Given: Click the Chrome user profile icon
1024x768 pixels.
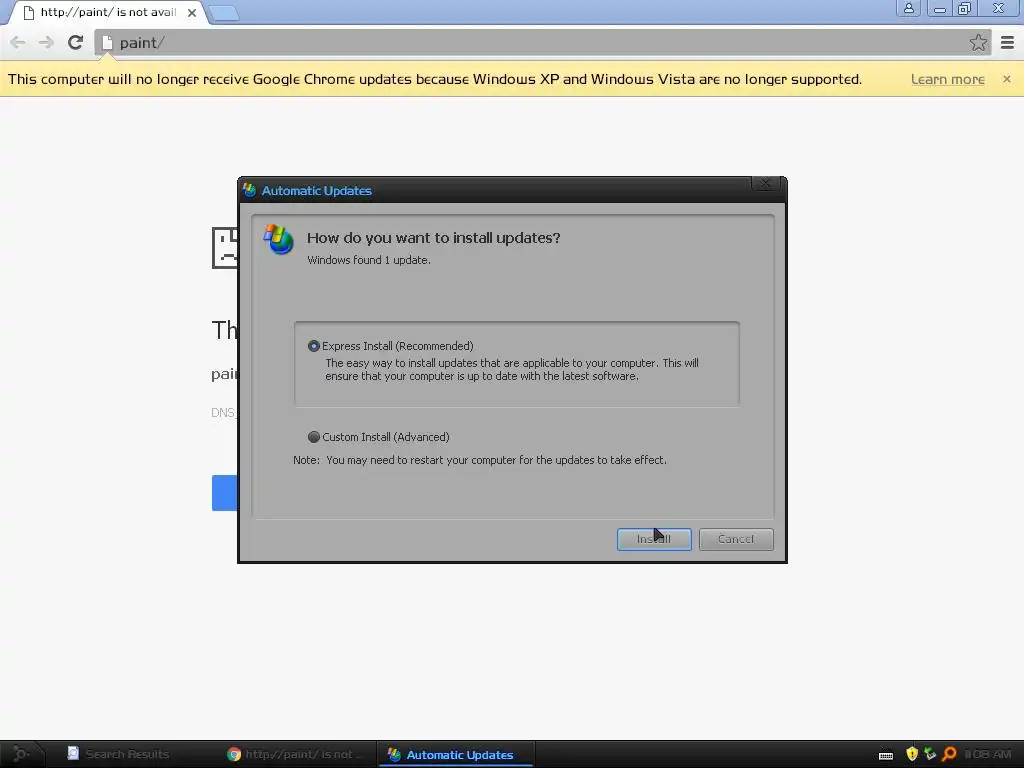Looking at the screenshot, I should 908,8.
